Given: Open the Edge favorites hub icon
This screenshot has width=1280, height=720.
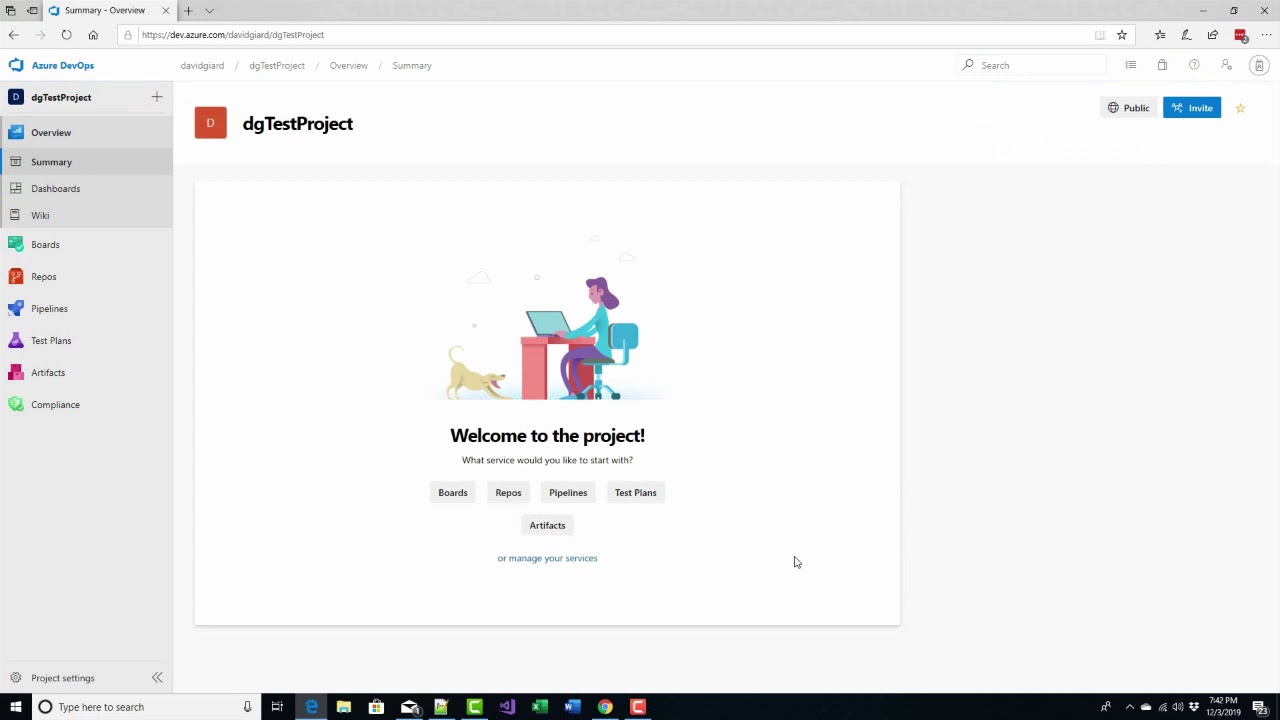Looking at the screenshot, I should pos(1160,35).
